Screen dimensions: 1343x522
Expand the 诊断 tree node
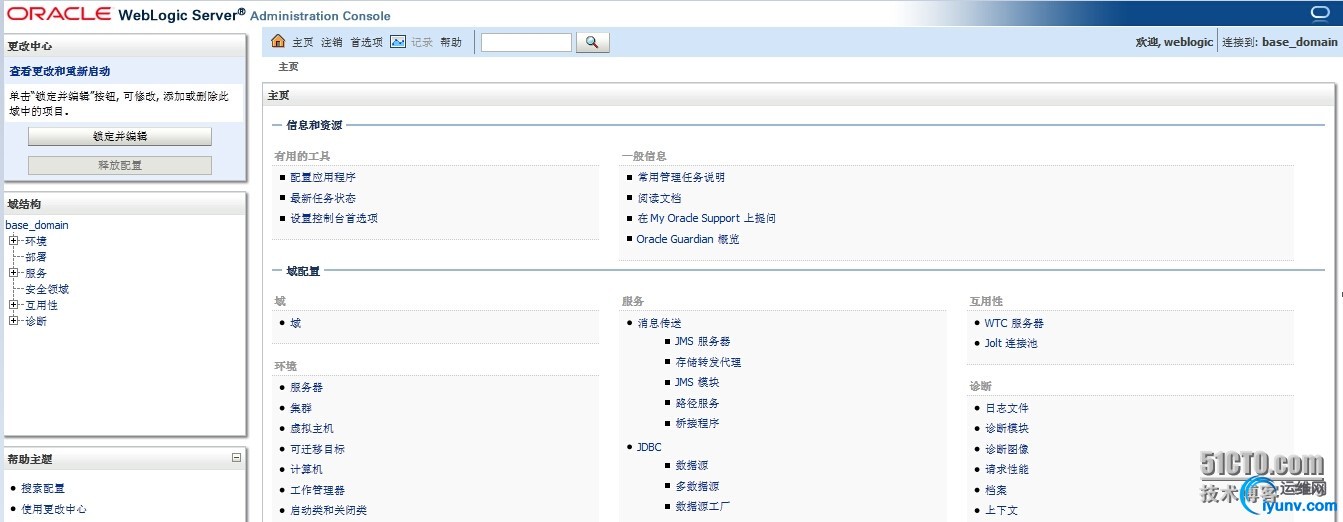[x=13, y=321]
